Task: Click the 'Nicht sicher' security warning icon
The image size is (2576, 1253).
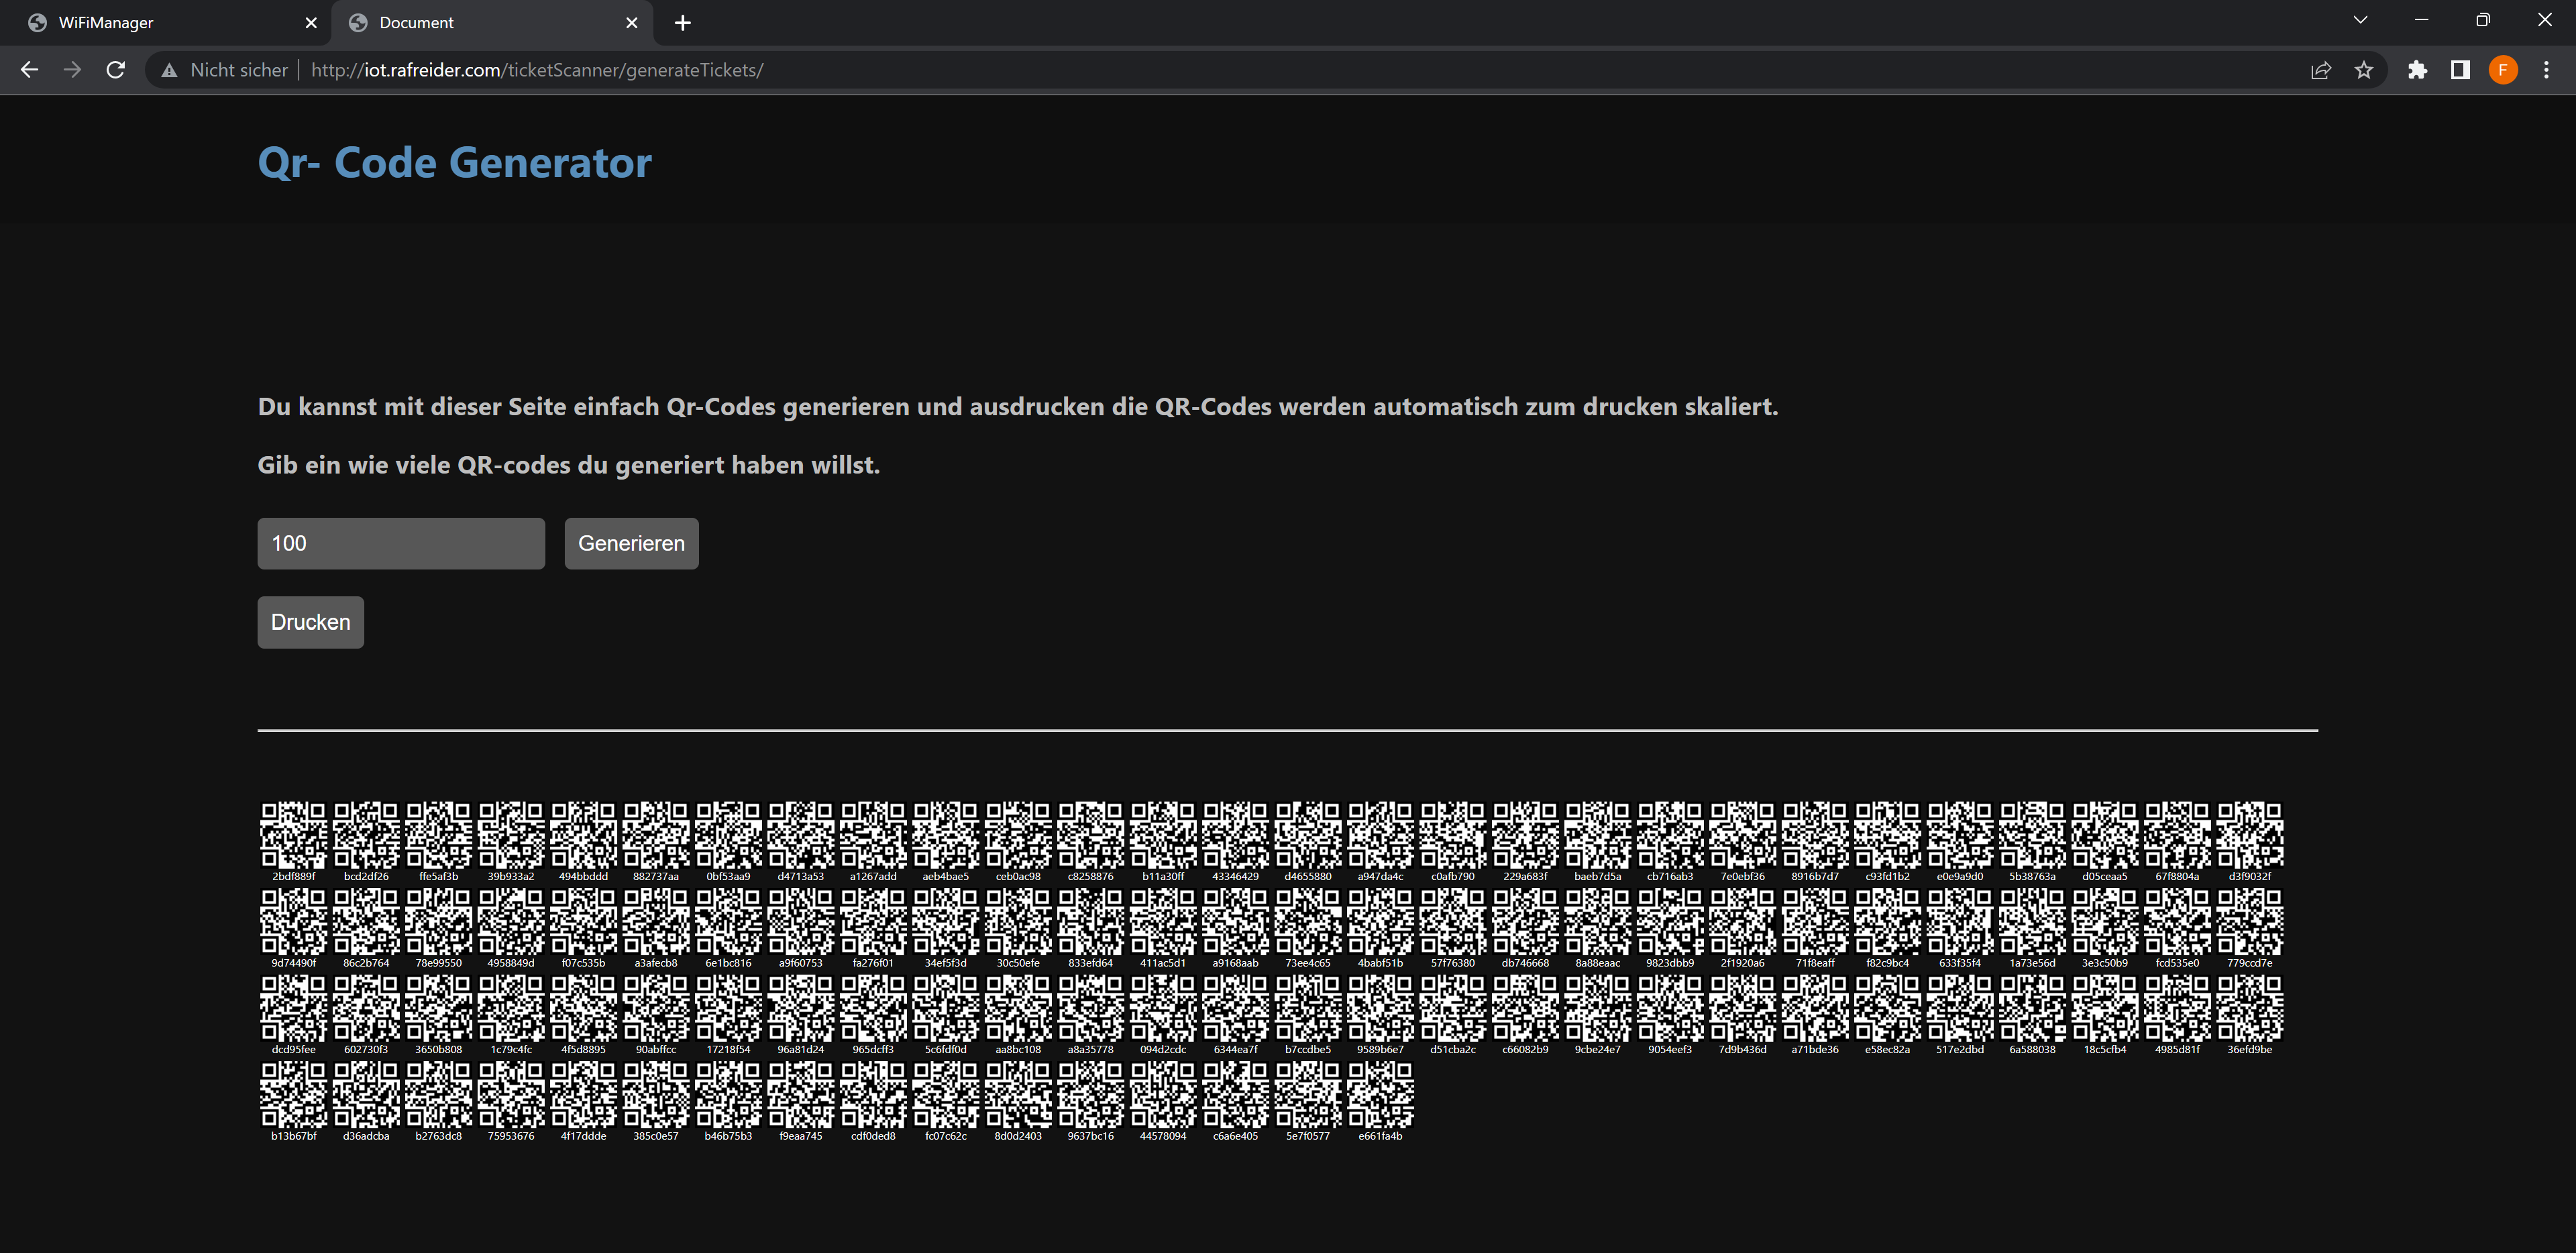Action: click(170, 70)
